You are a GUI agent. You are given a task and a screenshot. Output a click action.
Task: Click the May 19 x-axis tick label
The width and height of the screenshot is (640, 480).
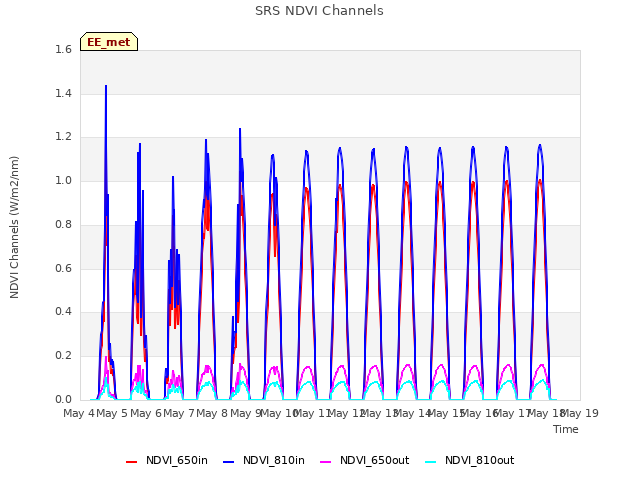pyautogui.click(x=580, y=413)
